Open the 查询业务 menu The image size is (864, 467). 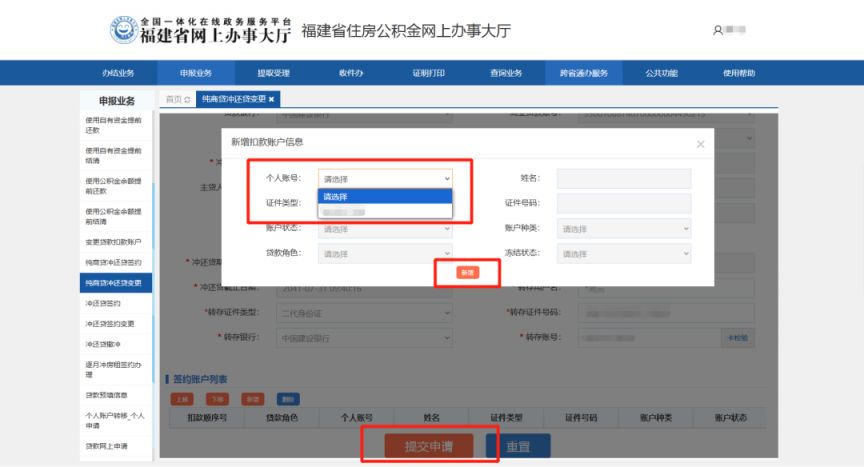pos(506,73)
